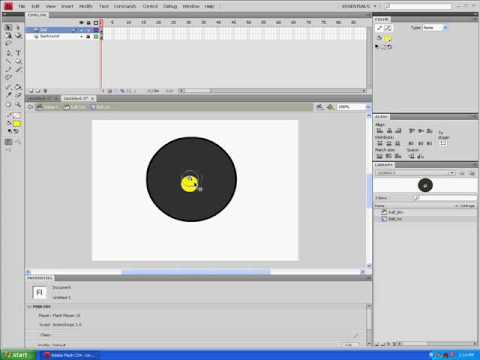This screenshot has width=480, height=360.
Task: Open the Modify menu
Action: pos(86,6)
